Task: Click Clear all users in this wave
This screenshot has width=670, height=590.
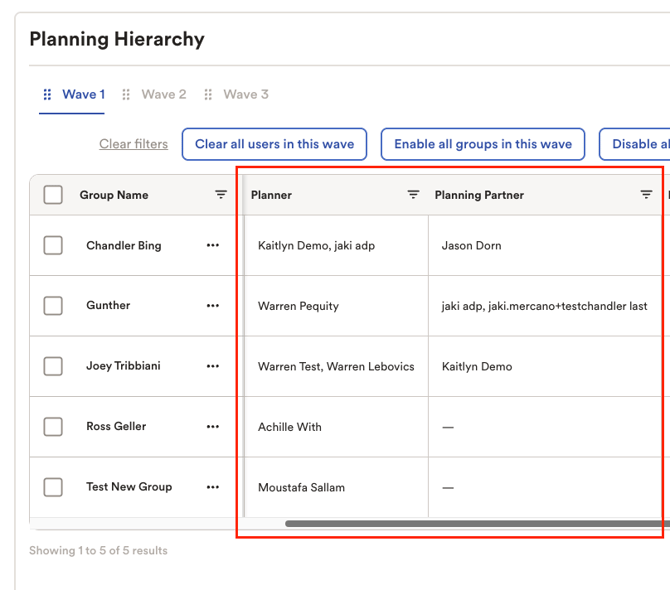Action: tap(274, 144)
